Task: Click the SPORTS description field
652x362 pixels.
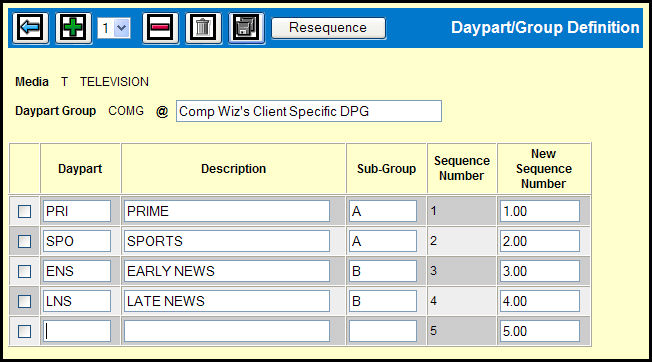Action: [x=227, y=241]
